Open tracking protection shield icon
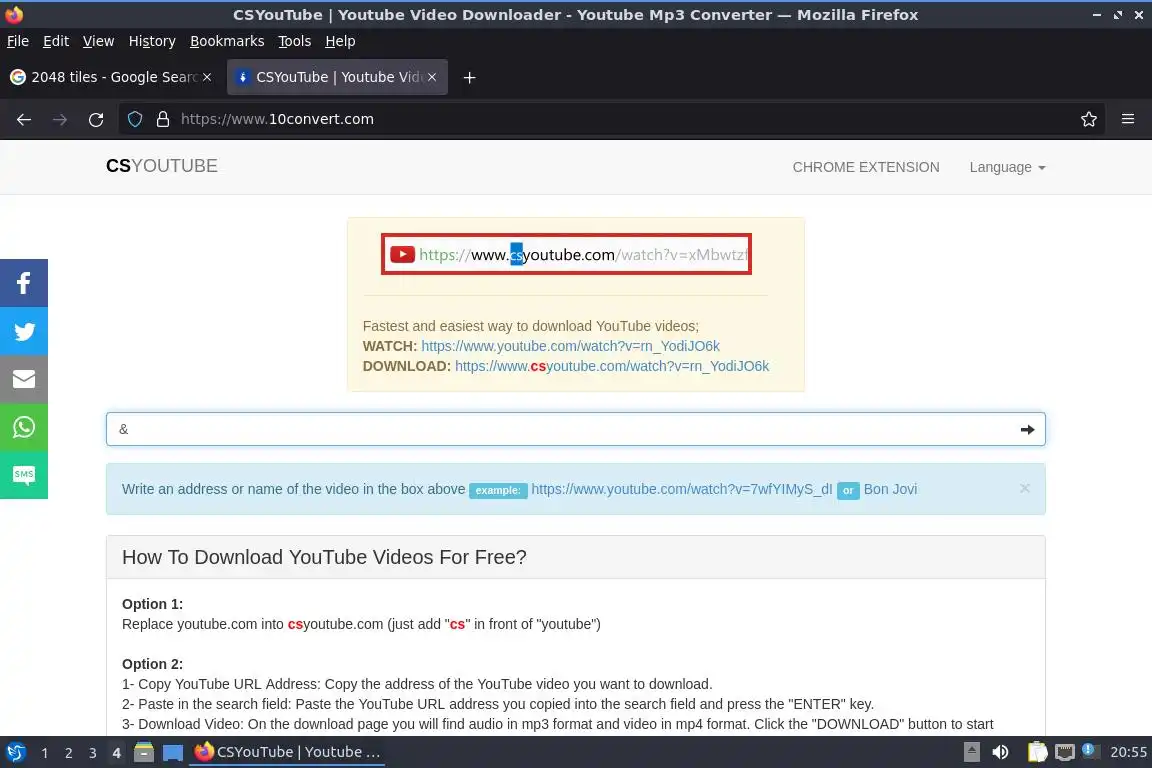Viewport: 1152px width, 768px height. pyautogui.click(x=134, y=119)
